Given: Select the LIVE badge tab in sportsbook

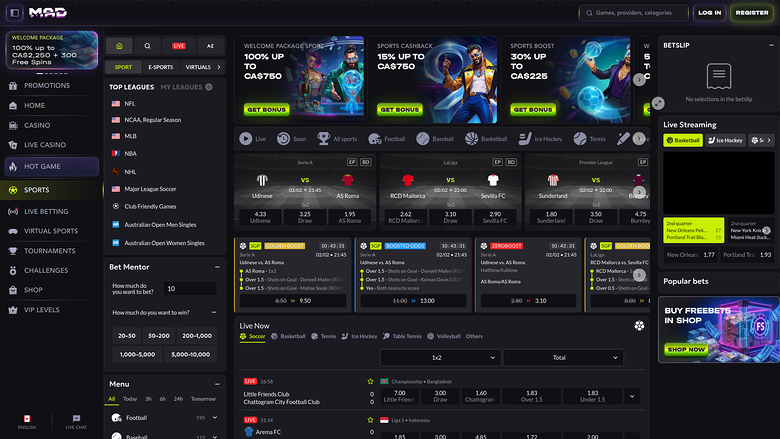Looking at the screenshot, I should [179, 46].
